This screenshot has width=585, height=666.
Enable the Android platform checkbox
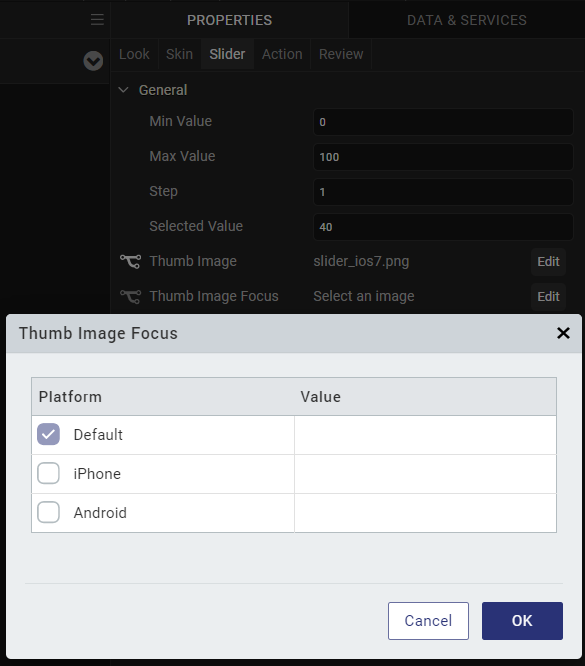tap(48, 512)
